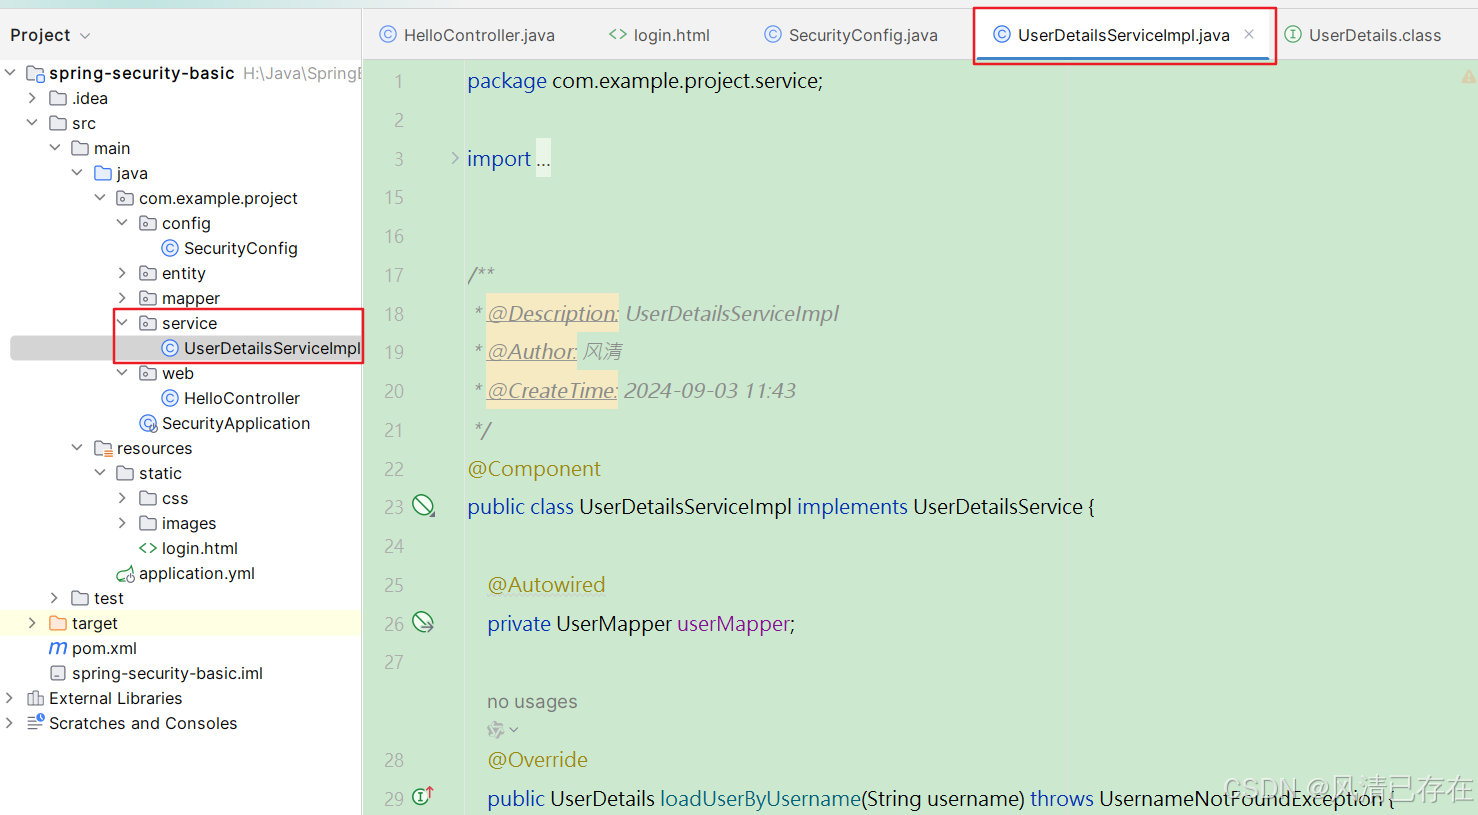Expand the test folder

[55, 597]
